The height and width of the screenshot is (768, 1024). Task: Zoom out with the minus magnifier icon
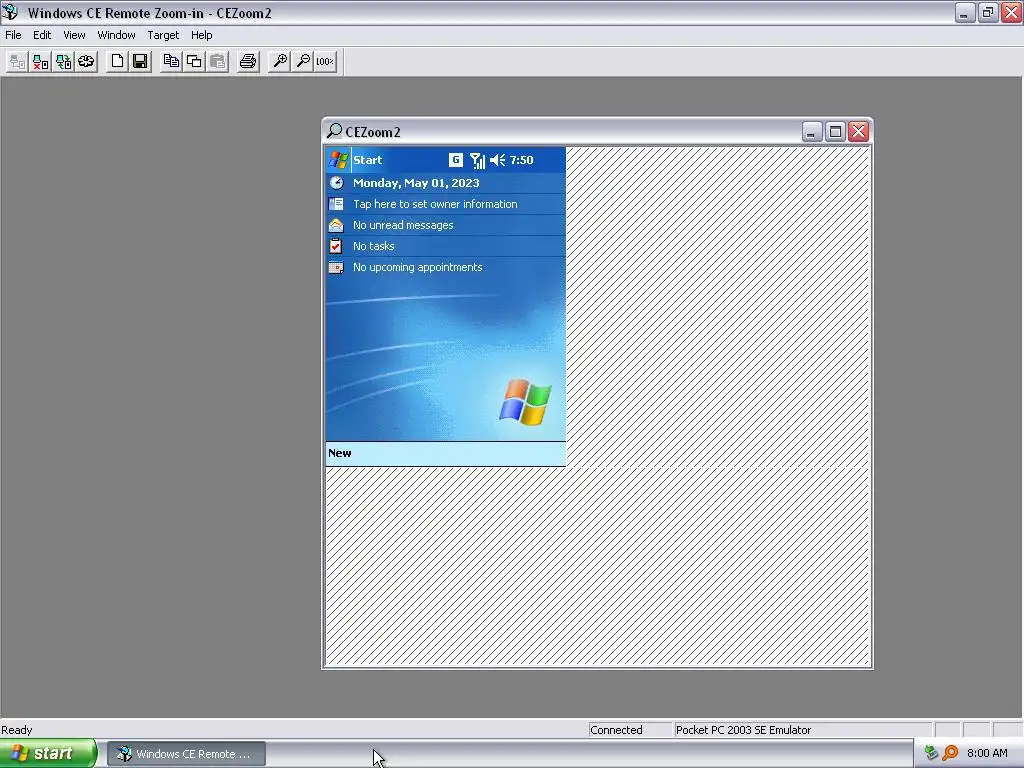302,61
